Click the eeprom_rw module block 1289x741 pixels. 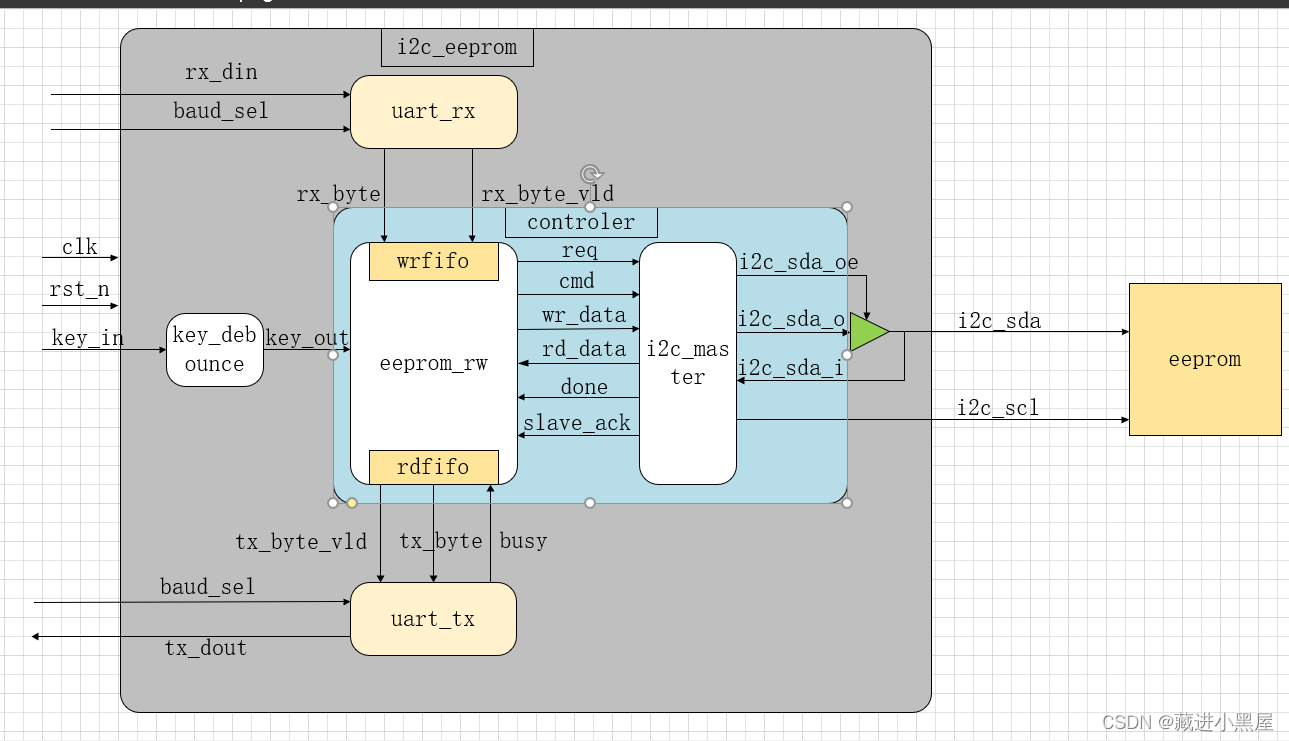point(433,363)
